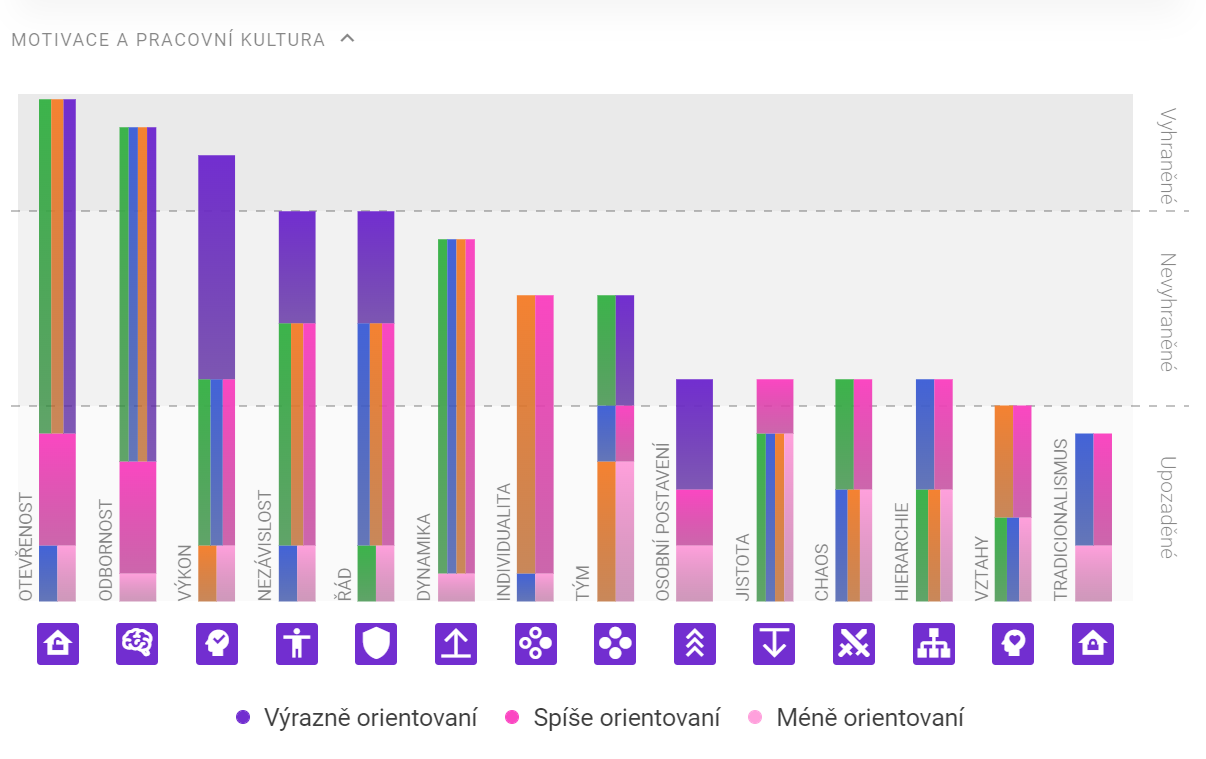Select the Vztahy head-with-heart icon
Image resolution: width=1206 pixels, height=759 pixels.
click(1013, 644)
